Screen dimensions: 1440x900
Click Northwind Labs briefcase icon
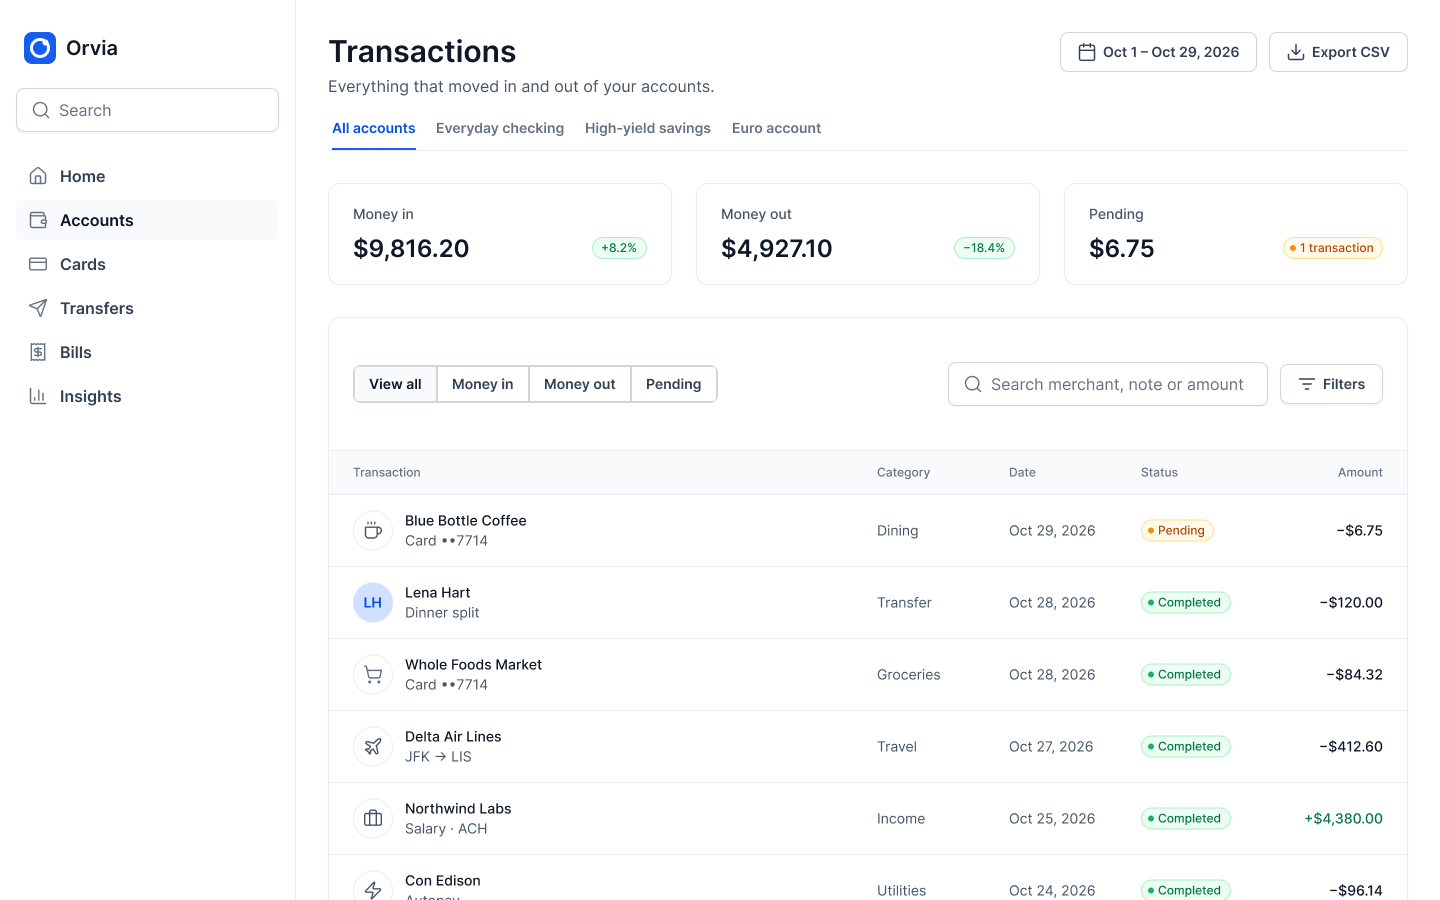(373, 819)
